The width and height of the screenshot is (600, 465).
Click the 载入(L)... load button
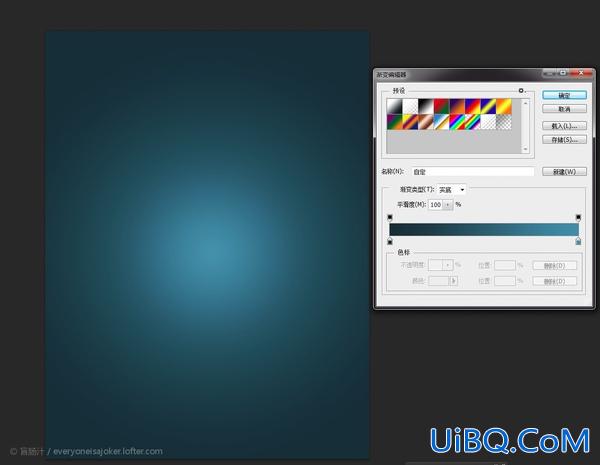pyautogui.click(x=564, y=126)
